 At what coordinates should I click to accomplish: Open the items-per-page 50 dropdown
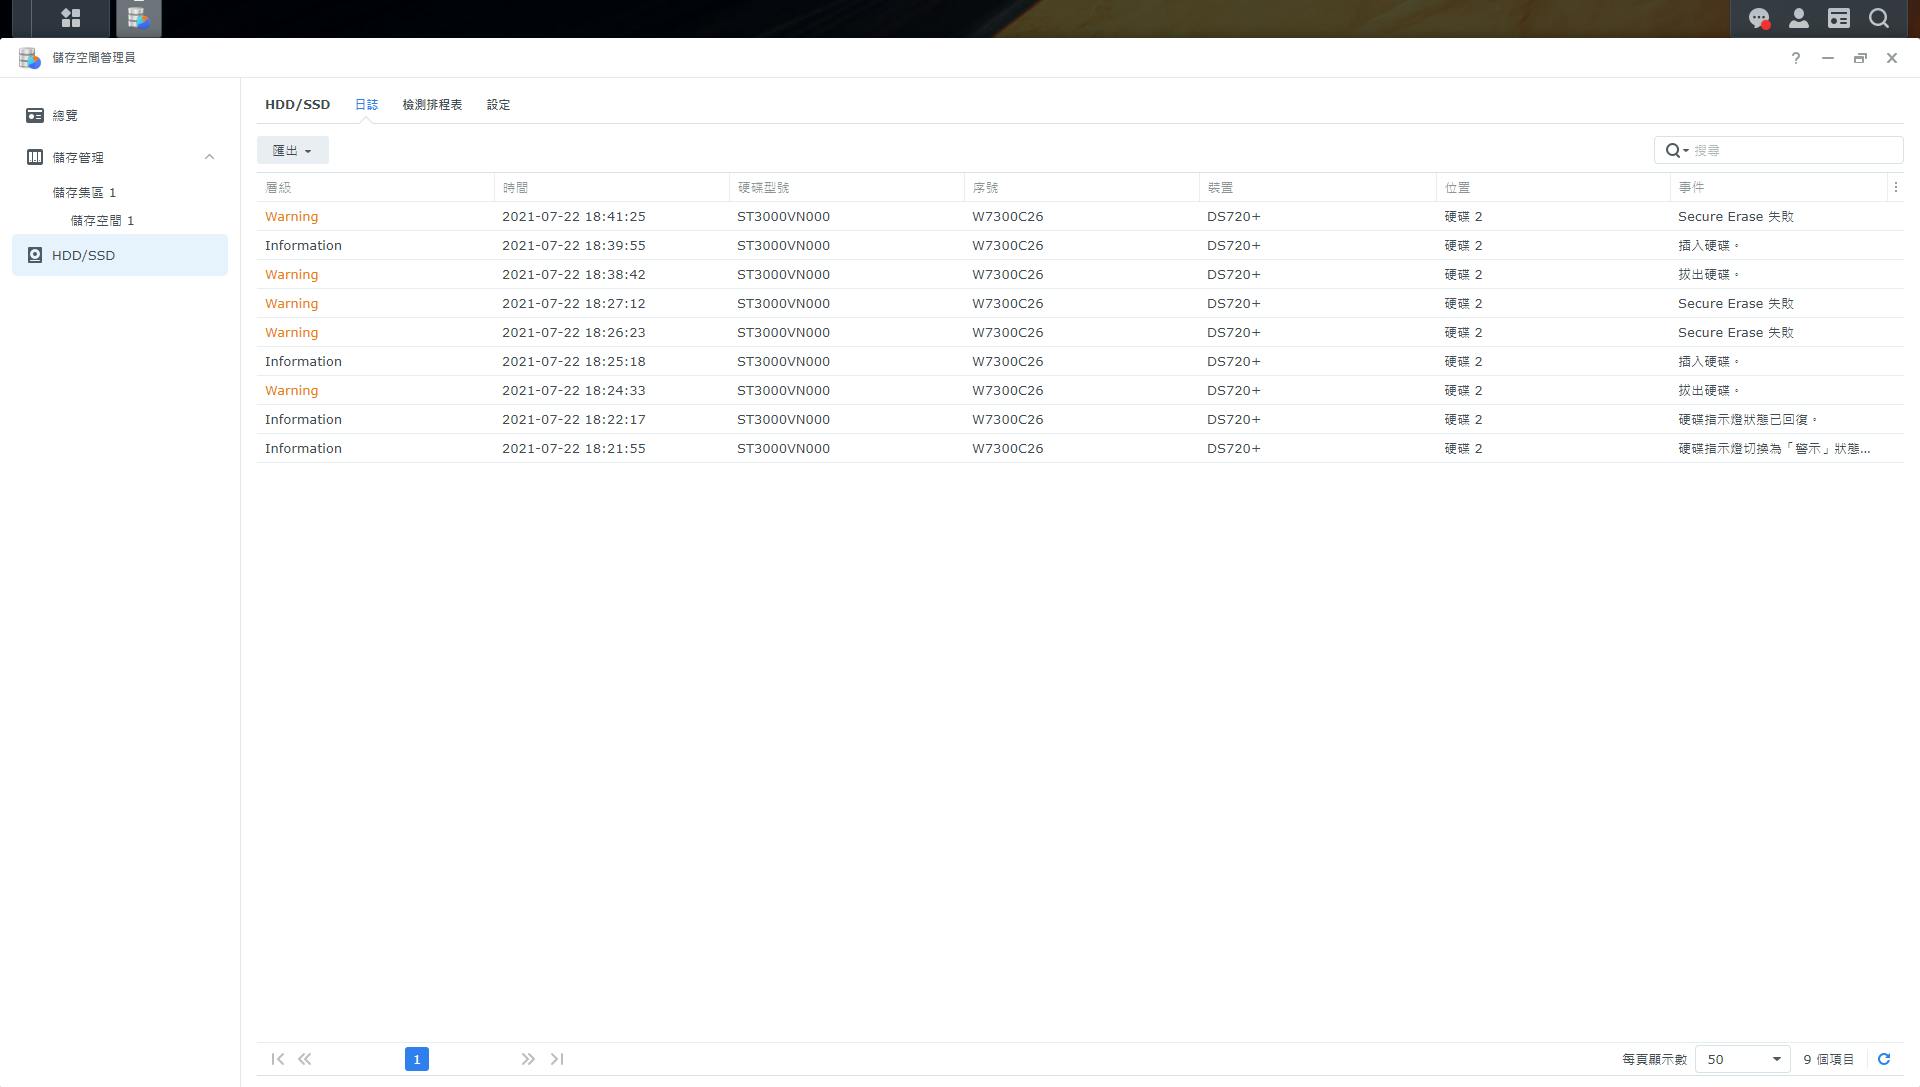pos(1743,1059)
